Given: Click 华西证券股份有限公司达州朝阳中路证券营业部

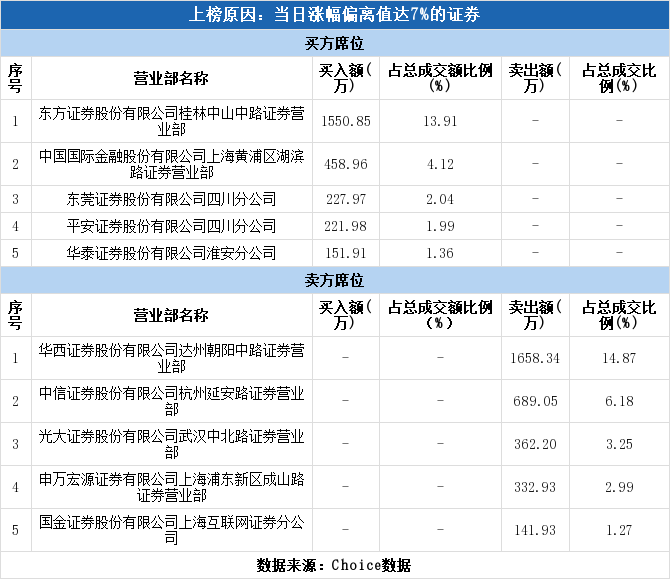Looking at the screenshot, I should click(x=171, y=359).
